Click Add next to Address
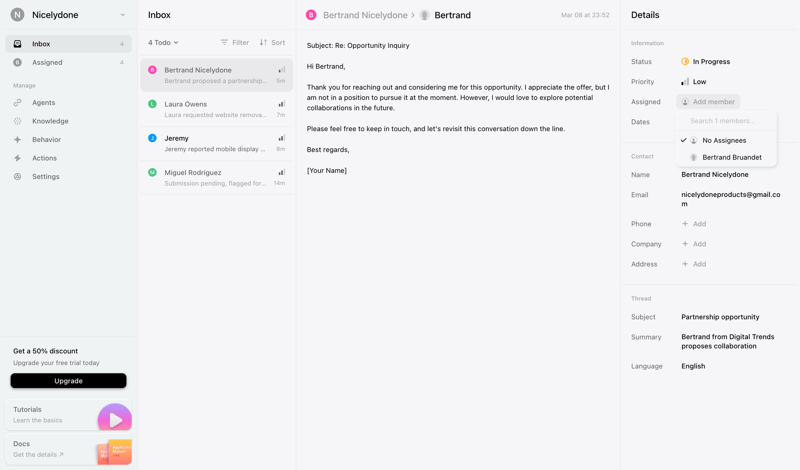 [x=699, y=264]
